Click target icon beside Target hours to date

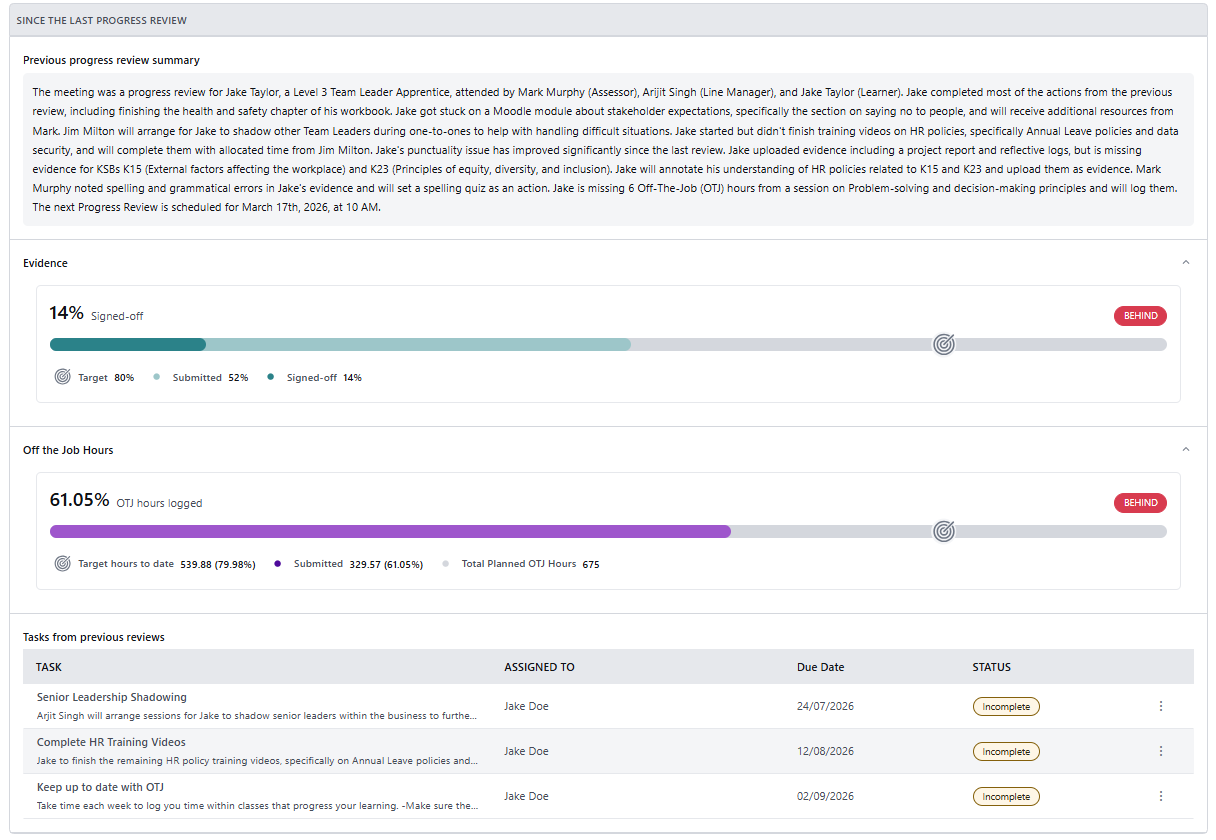[x=63, y=564]
